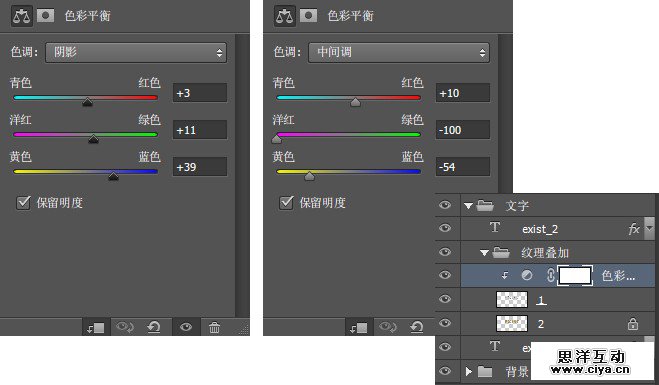Click view previous state icon in left panel
Viewport: 659px width, 385px height.
(125, 327)
